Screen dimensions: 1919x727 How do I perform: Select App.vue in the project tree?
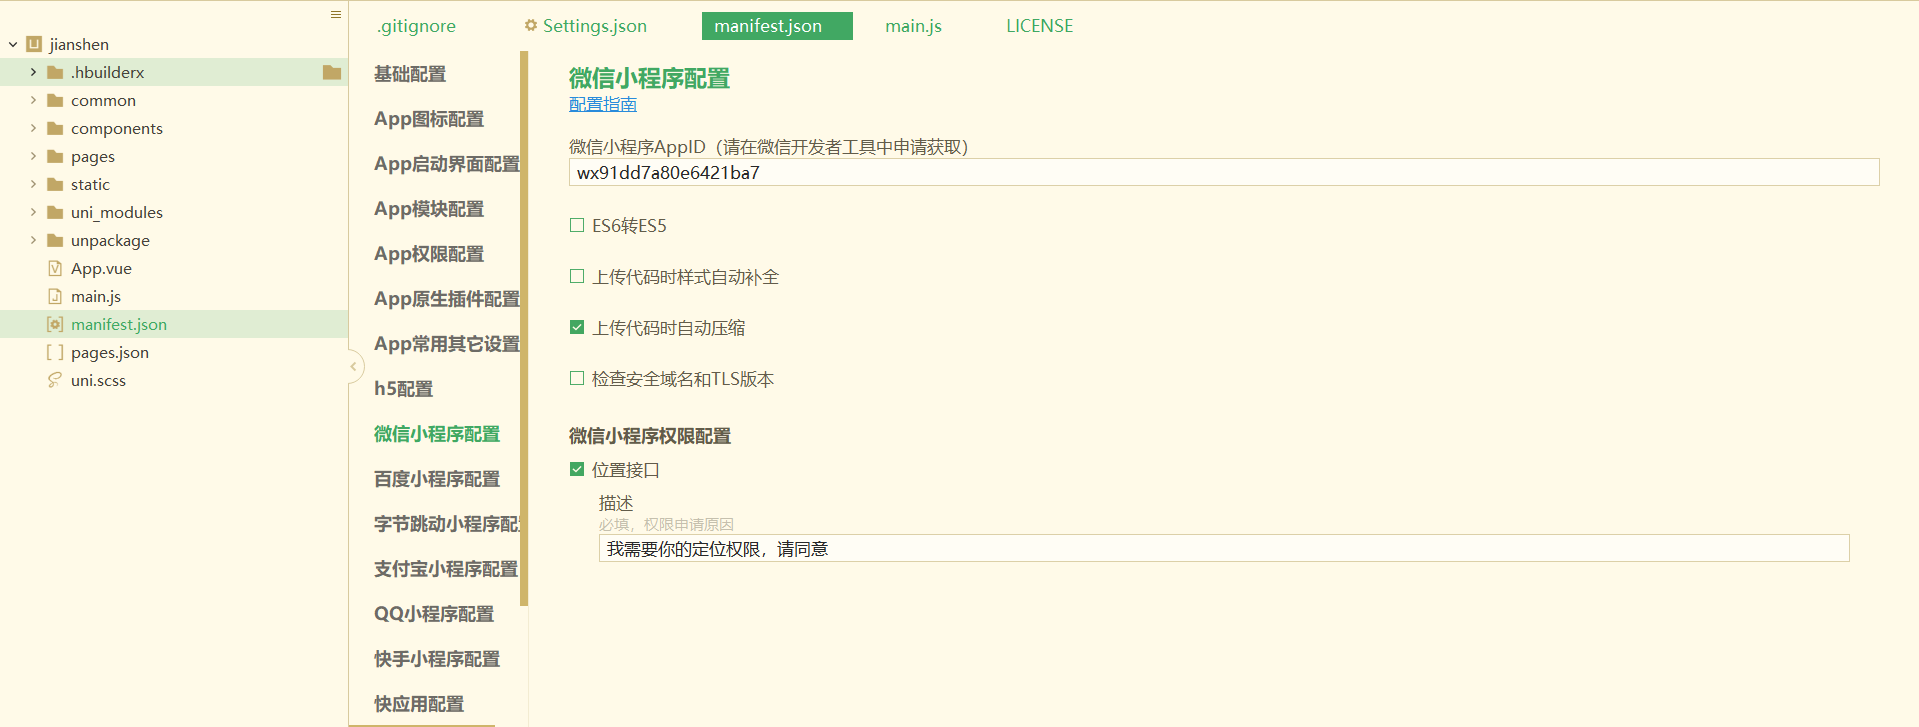(x=101, y=268)
